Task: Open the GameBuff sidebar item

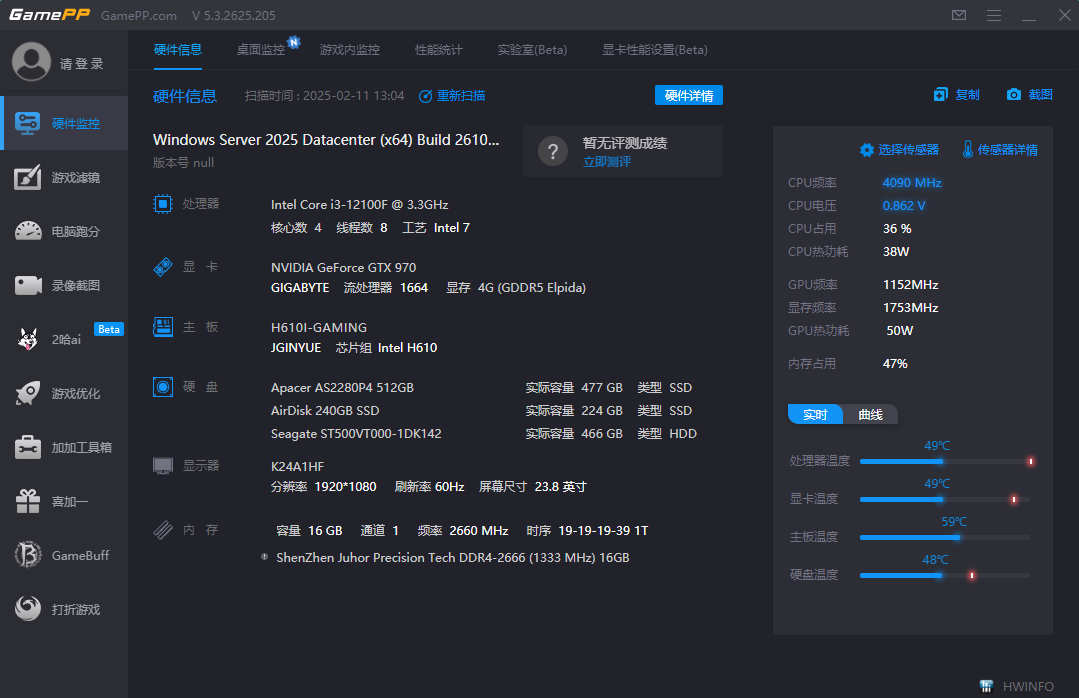Action: point(64,555)
